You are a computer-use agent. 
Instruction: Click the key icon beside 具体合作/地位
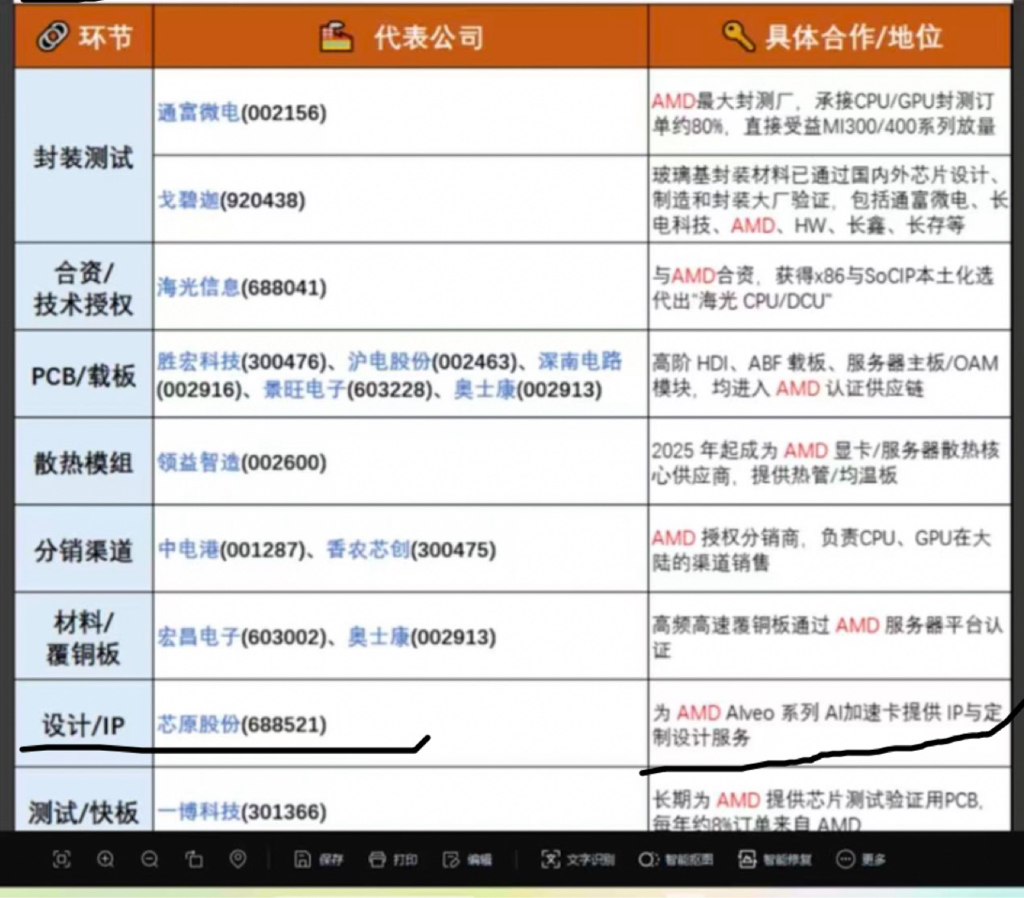739,36
